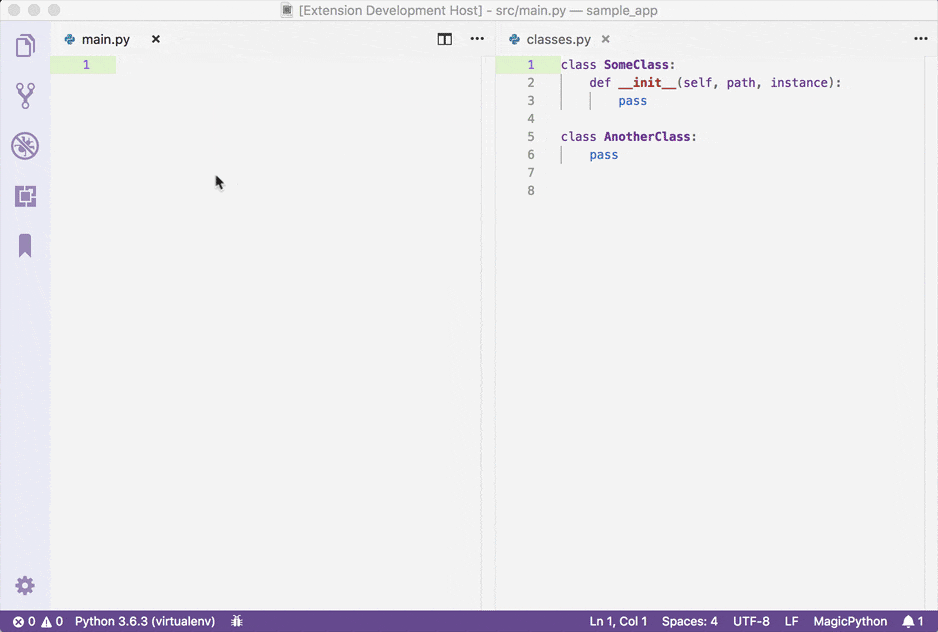Click the 'path' parameter in __init__
The height and width of the screenshot is (632, 938).
[741, 83]
